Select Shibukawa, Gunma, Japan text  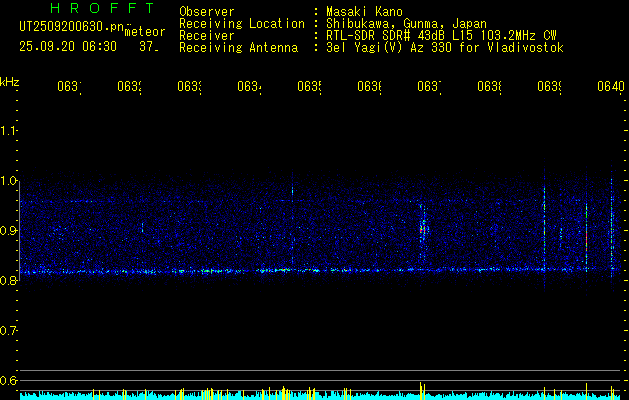coord(406,24)
